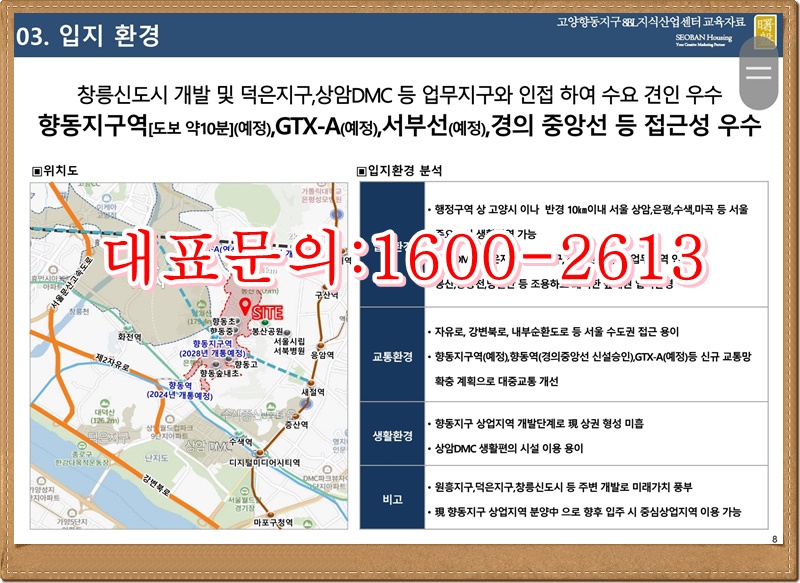Click the '디지털미디어시티역' label on map
This screenshot has height=583, width=800.
[264, 463]
